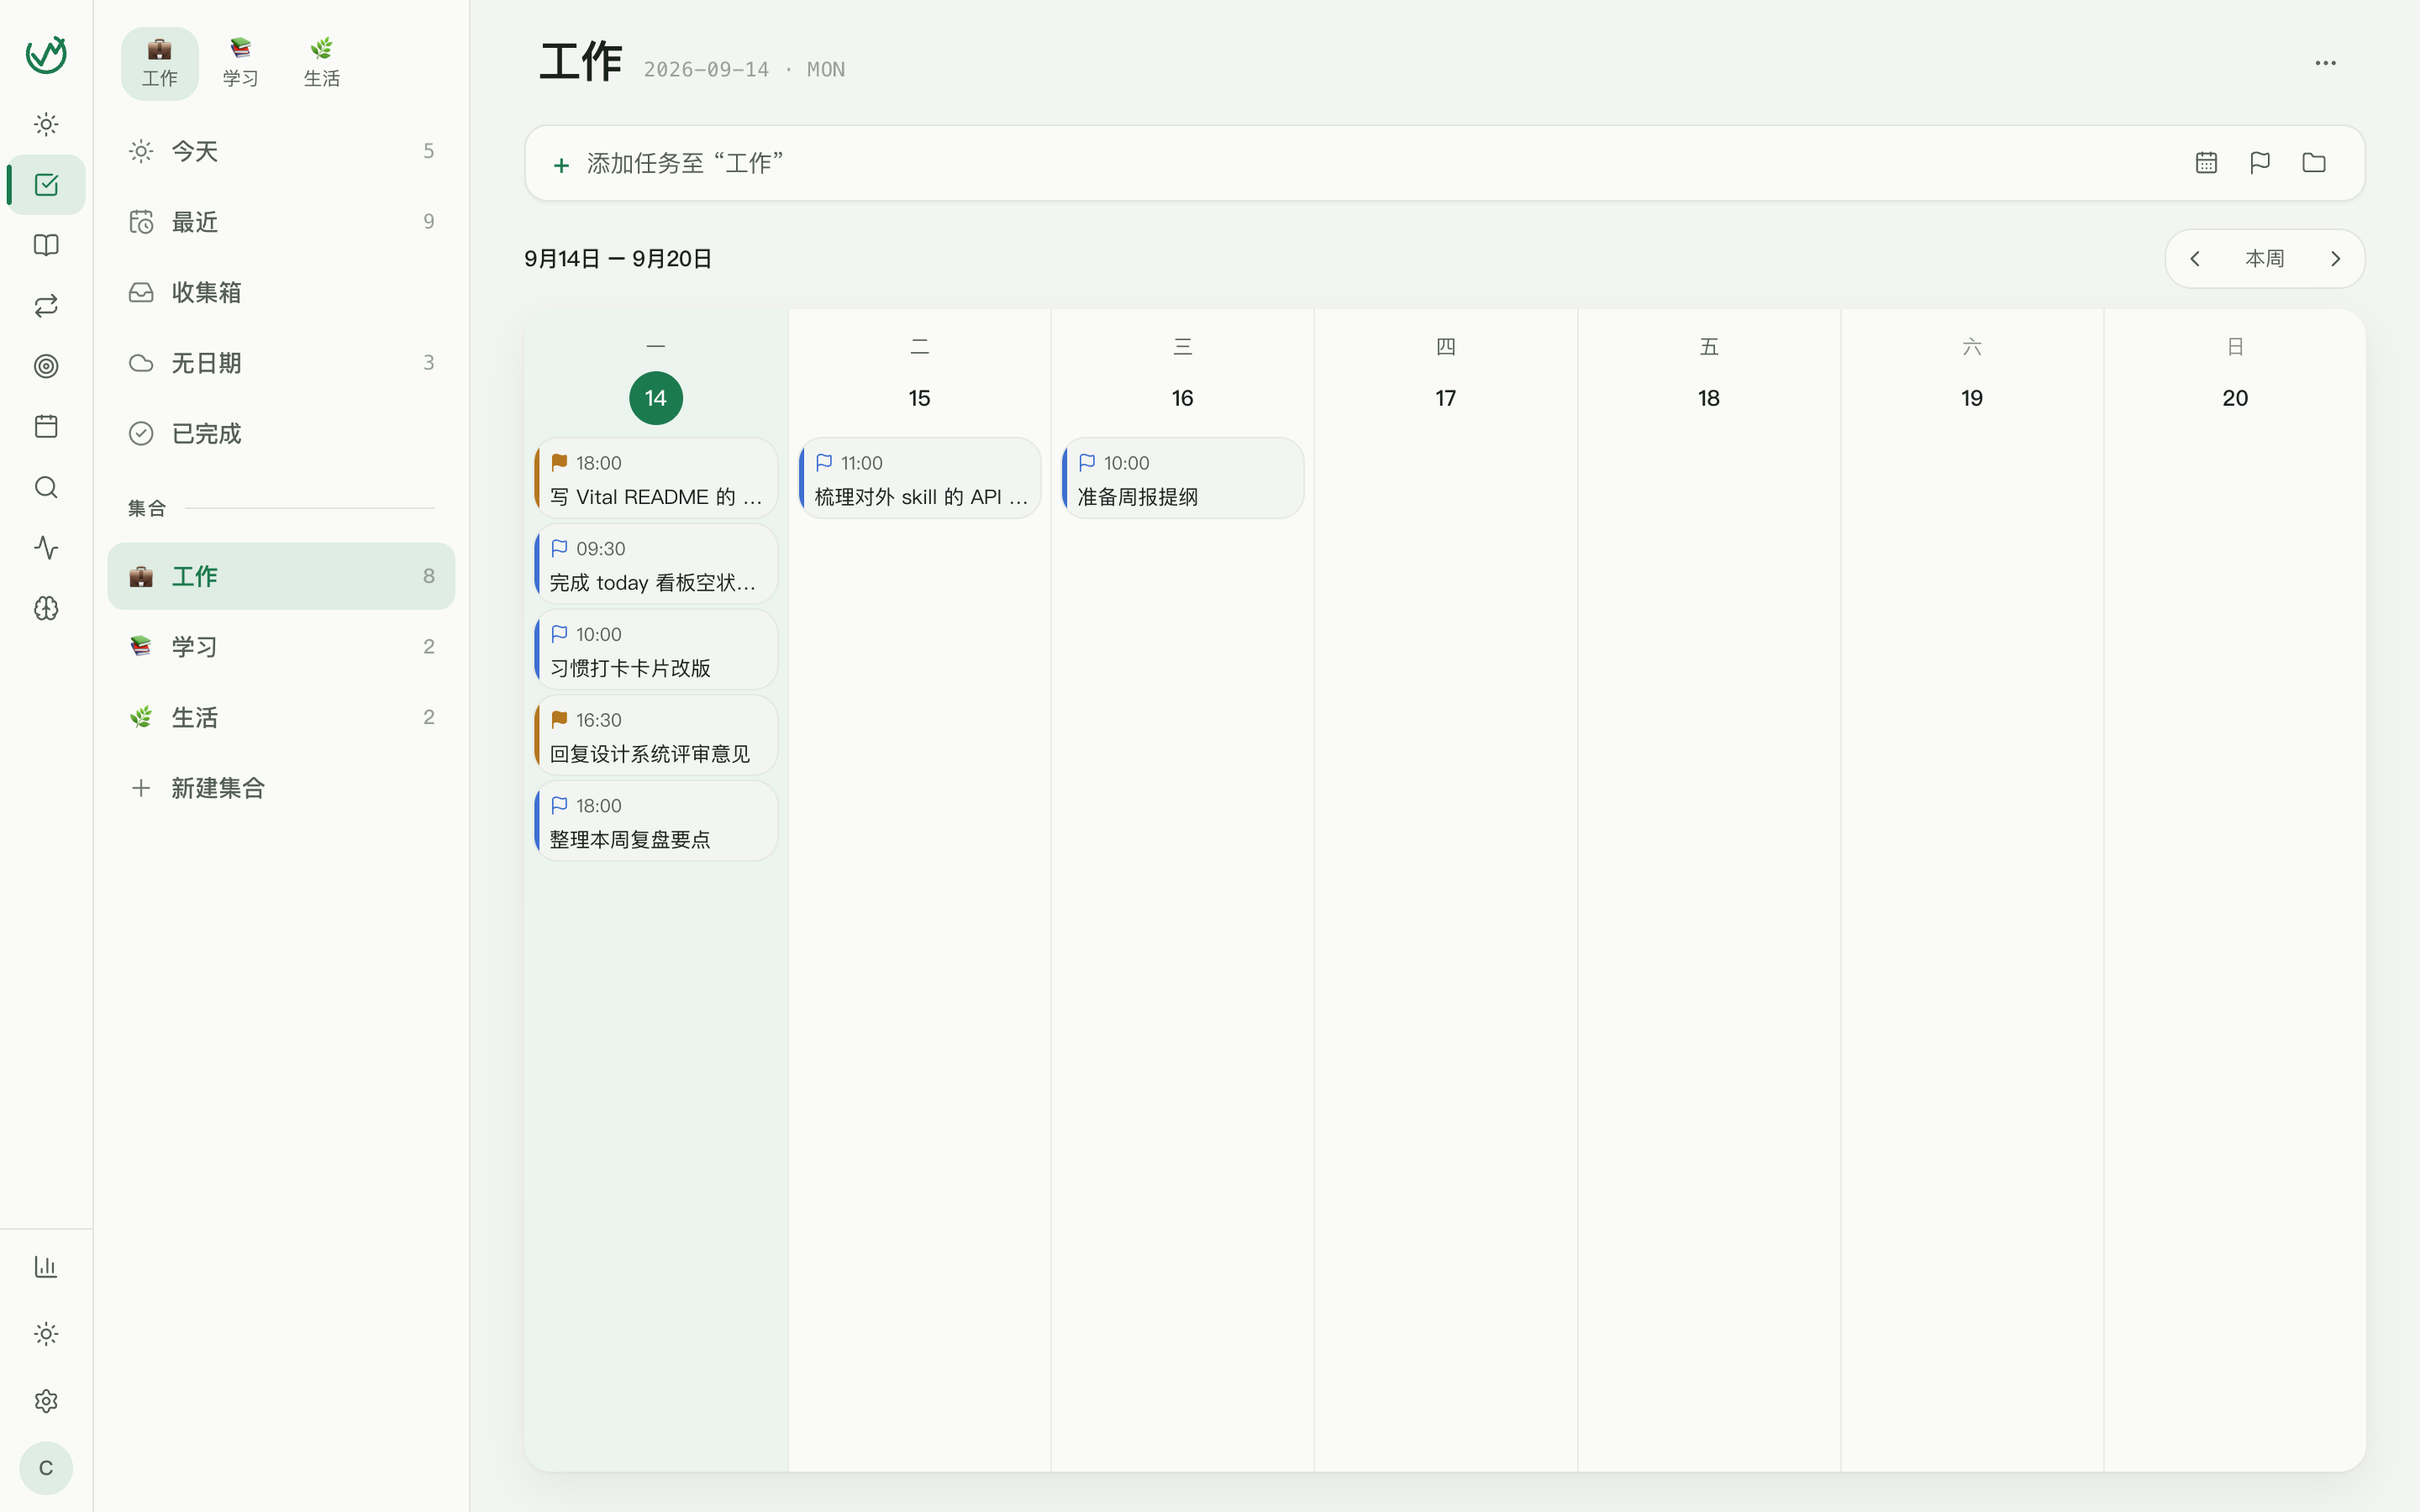2420x1512 pixels.
Task: Open the repeat habits icon in left rail
Action: pyautogui.click(x=46, y=306)
